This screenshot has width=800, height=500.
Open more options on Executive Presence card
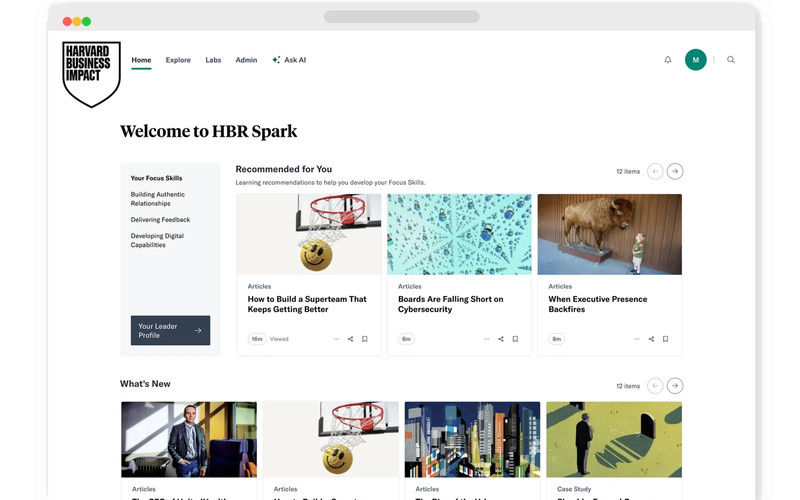[x=636, y=339]
